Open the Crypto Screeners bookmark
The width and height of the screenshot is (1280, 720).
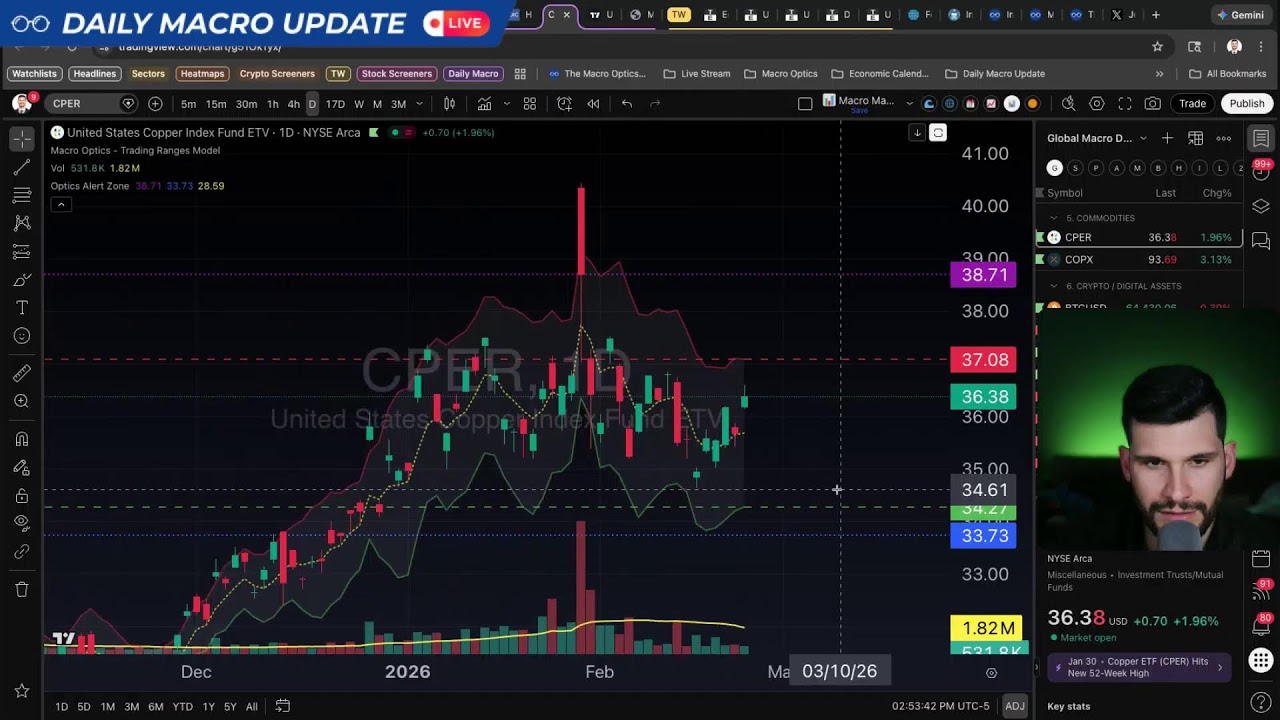coord(277,74)
